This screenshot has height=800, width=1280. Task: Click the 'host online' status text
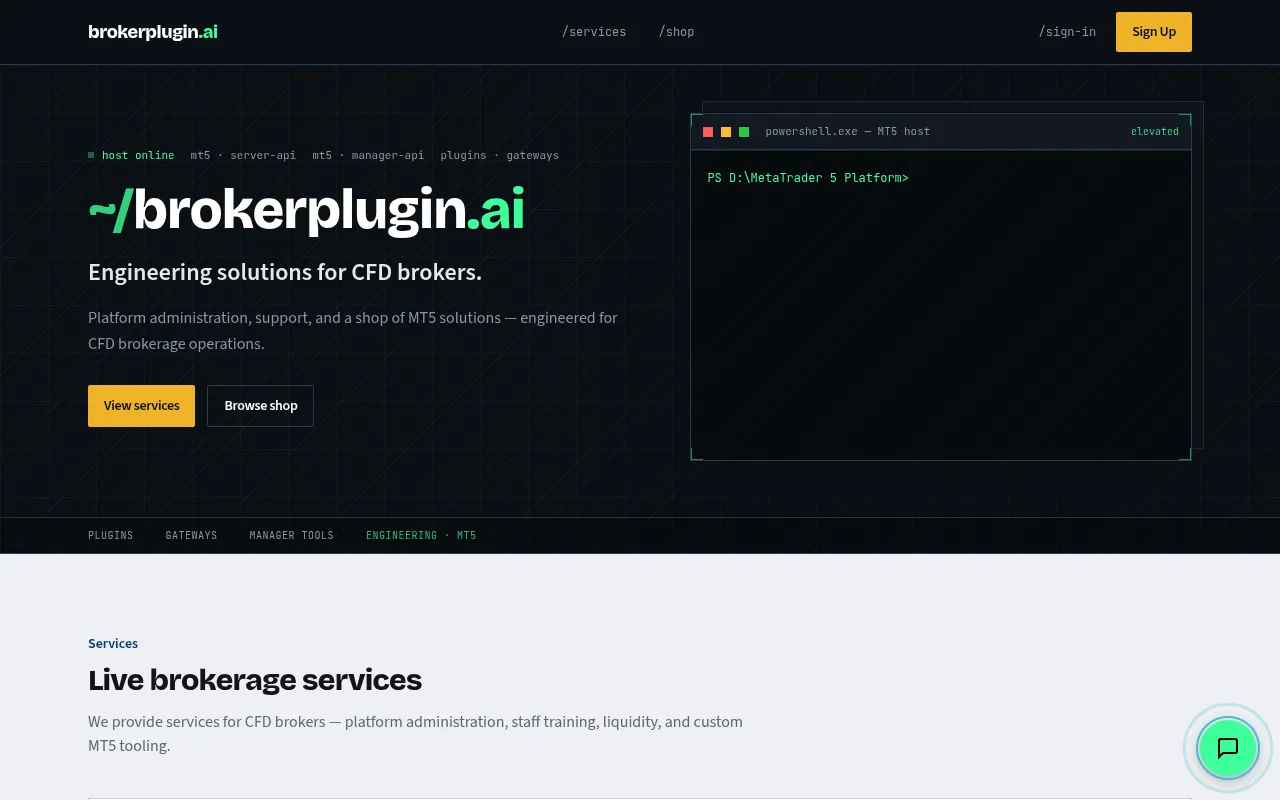tap(138, 156)
